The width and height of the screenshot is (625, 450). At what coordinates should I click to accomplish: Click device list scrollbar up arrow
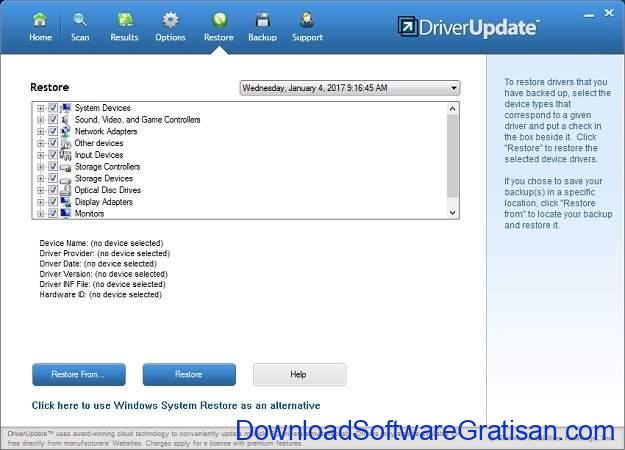tap(452, 108)
